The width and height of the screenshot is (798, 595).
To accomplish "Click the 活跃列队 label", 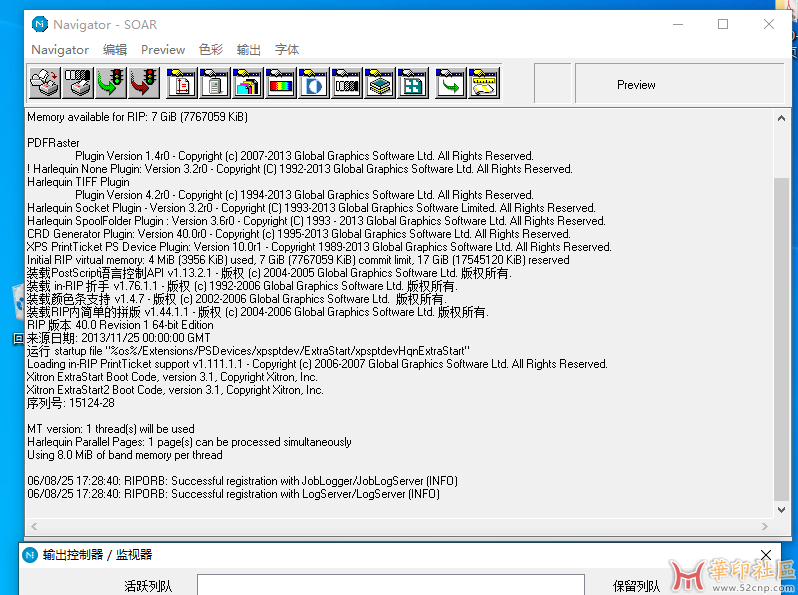I will 148,586.
